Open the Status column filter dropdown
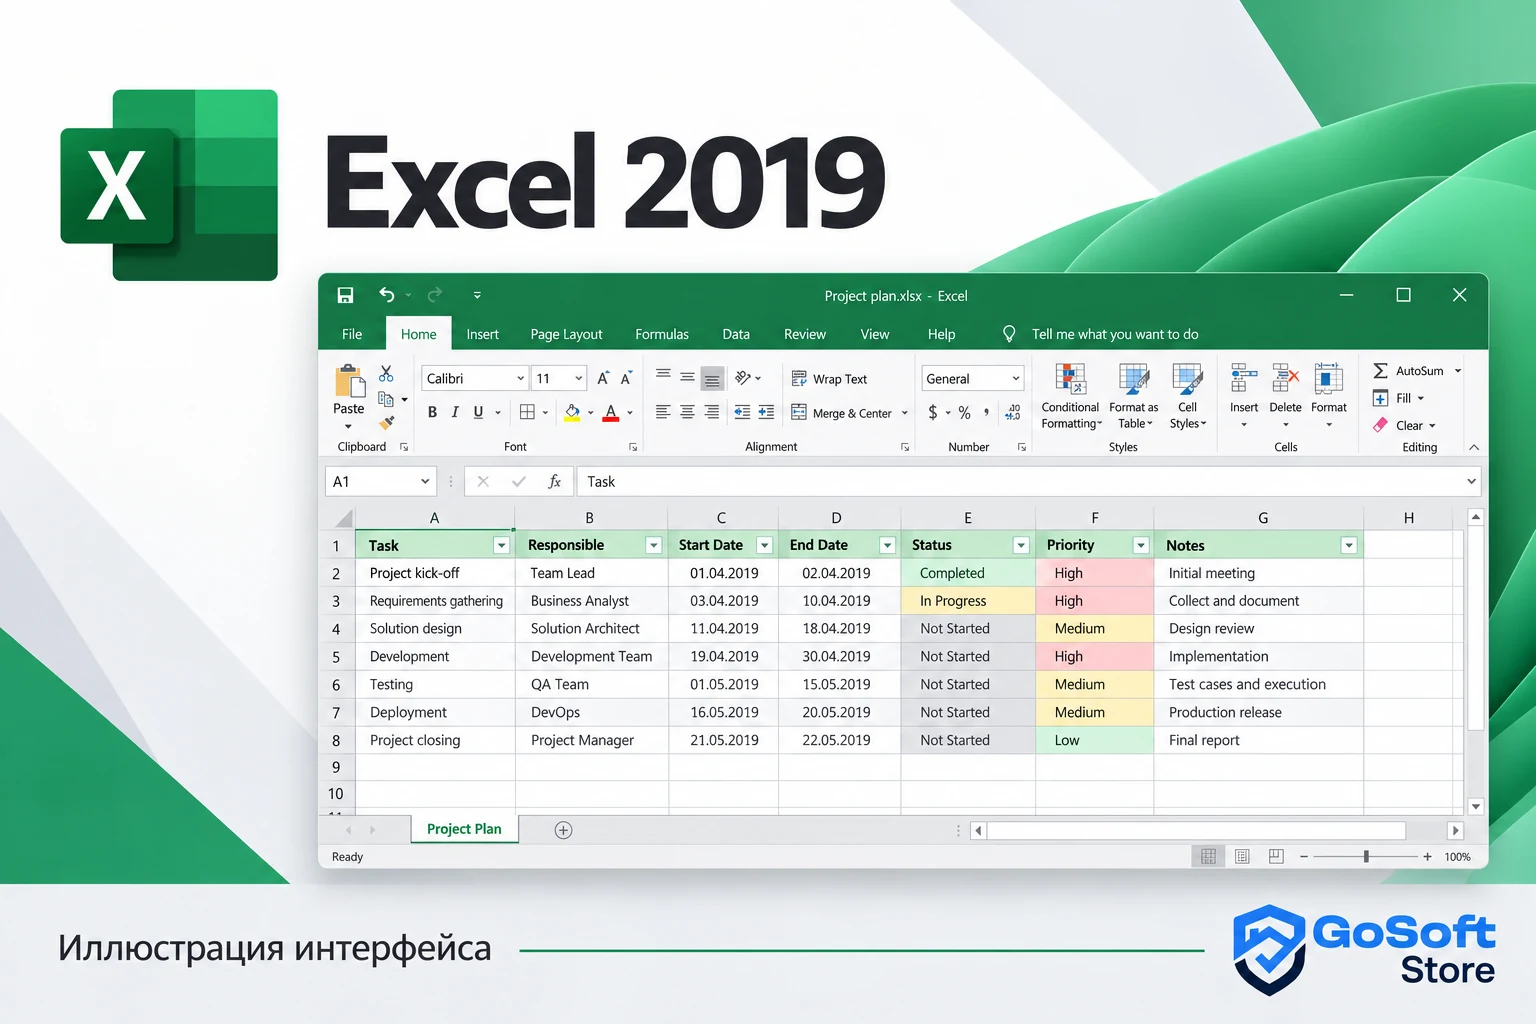1536x1024 pixels. [1021, 545]
